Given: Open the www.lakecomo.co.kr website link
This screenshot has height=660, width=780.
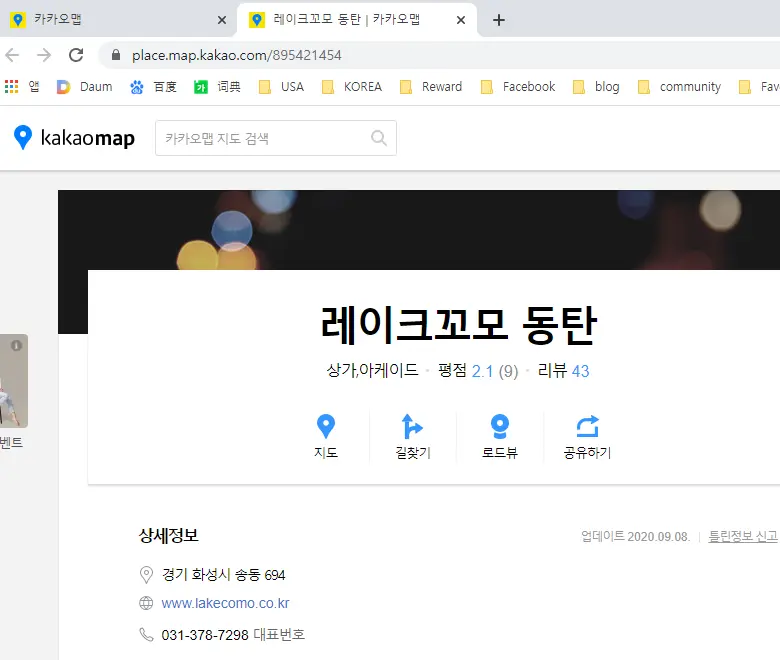Looking at the screenshot, I should 225,603.
